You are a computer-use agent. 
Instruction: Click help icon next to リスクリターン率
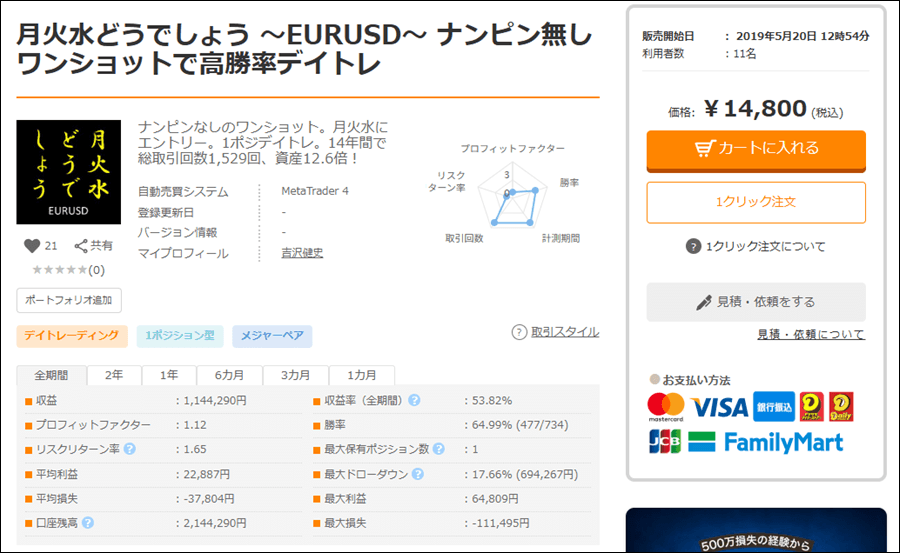point(129,449)
